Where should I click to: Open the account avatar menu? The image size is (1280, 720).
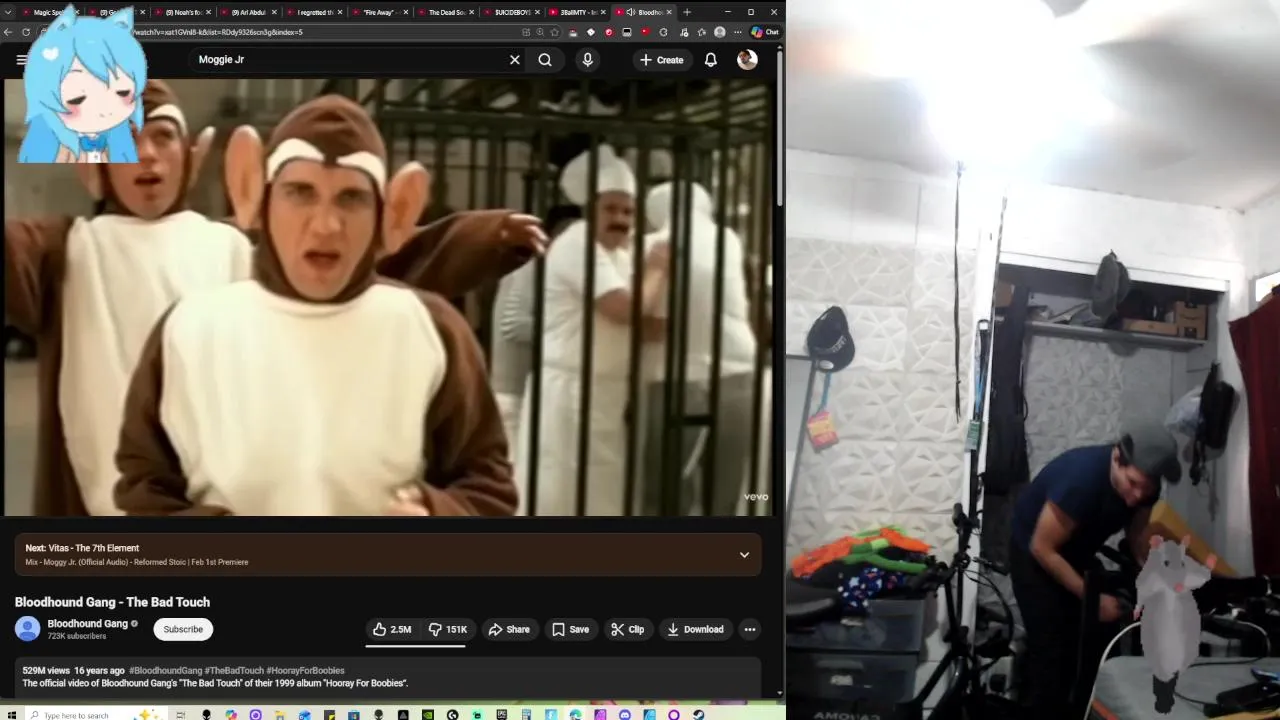coord(747,60)
